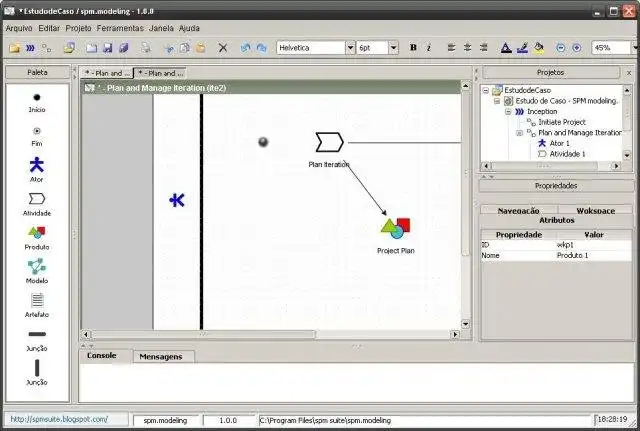Align text left
This screenshot has height=431, width=640.
pyautogui.click(x=451, y=48)
